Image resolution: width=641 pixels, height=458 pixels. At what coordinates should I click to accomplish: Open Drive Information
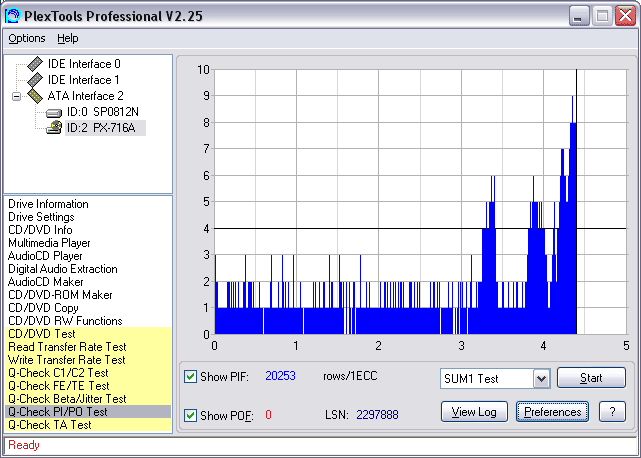point(48,204)
